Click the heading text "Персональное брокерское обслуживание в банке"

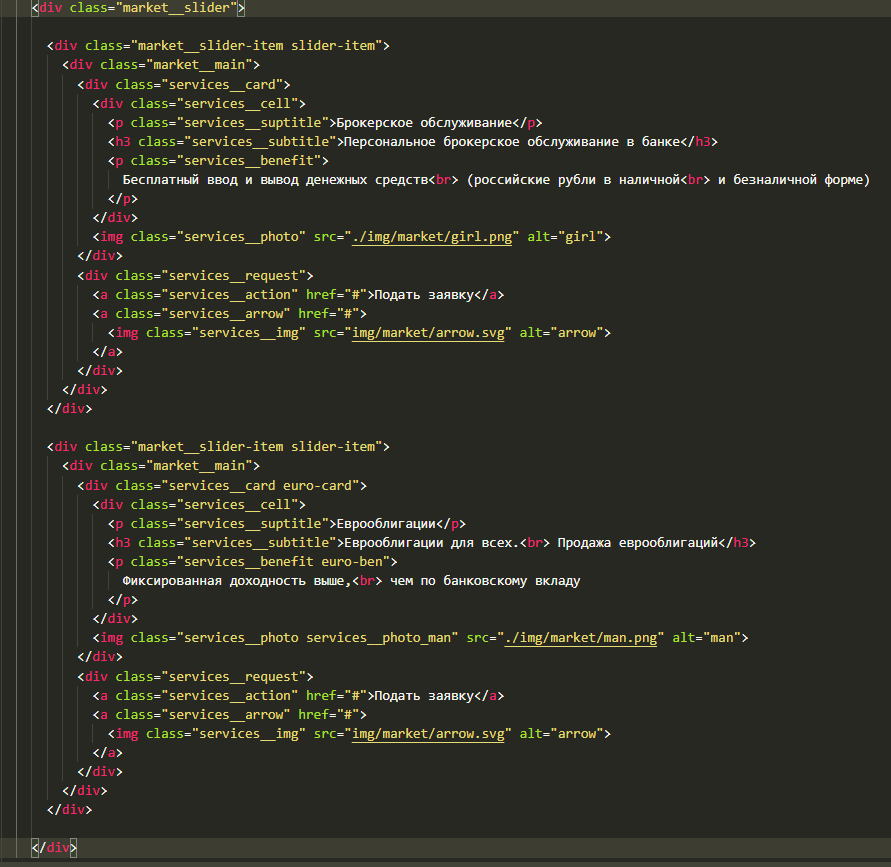[x=512, y=142]
